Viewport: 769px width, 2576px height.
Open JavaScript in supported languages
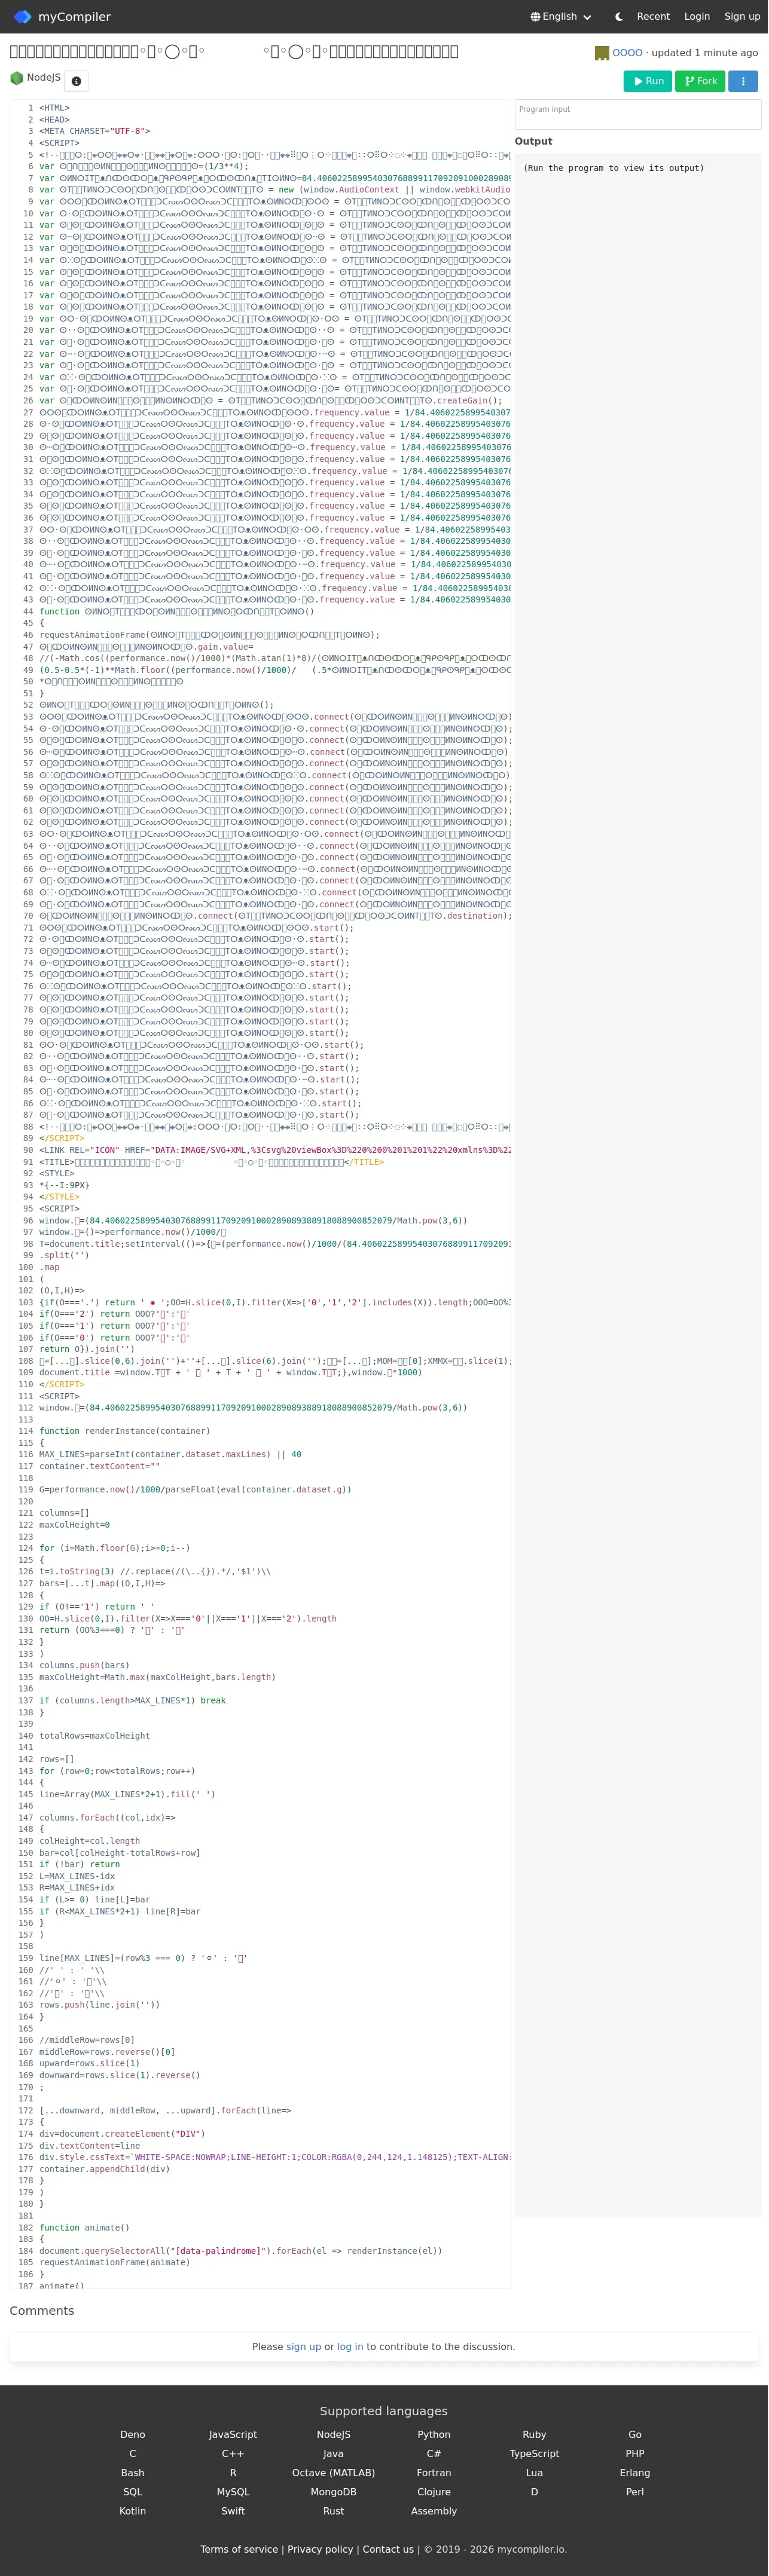[x=233, y=2434]
